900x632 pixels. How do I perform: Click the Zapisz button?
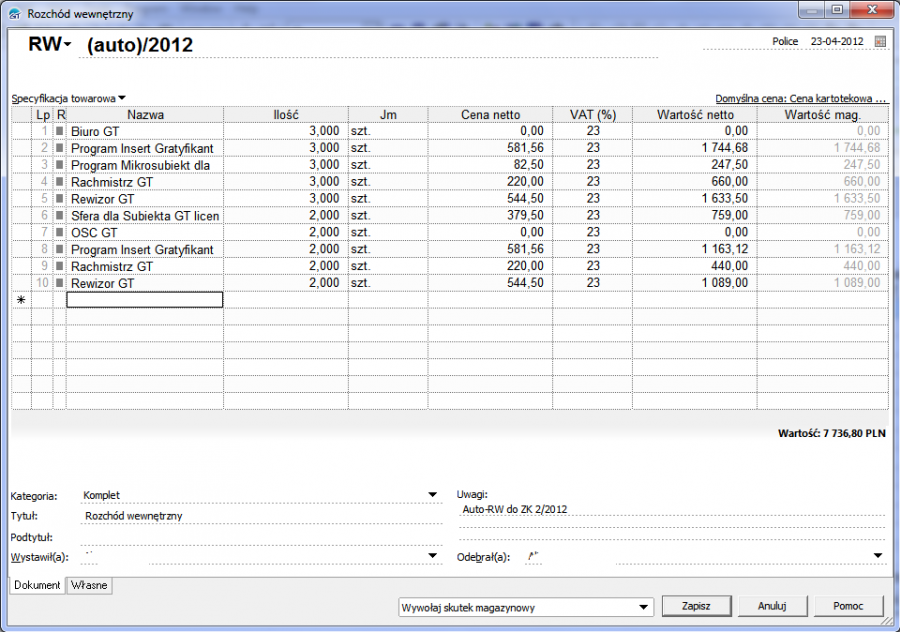pos(696,606)
